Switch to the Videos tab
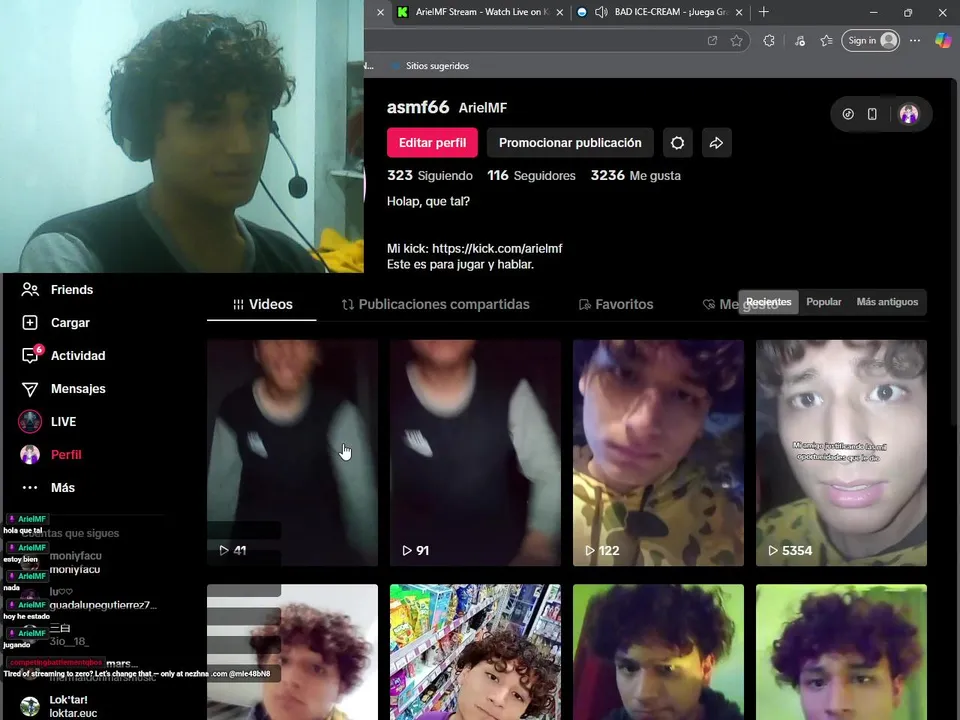This screenshot has width=960, height=720. click(x=262, y=304)
